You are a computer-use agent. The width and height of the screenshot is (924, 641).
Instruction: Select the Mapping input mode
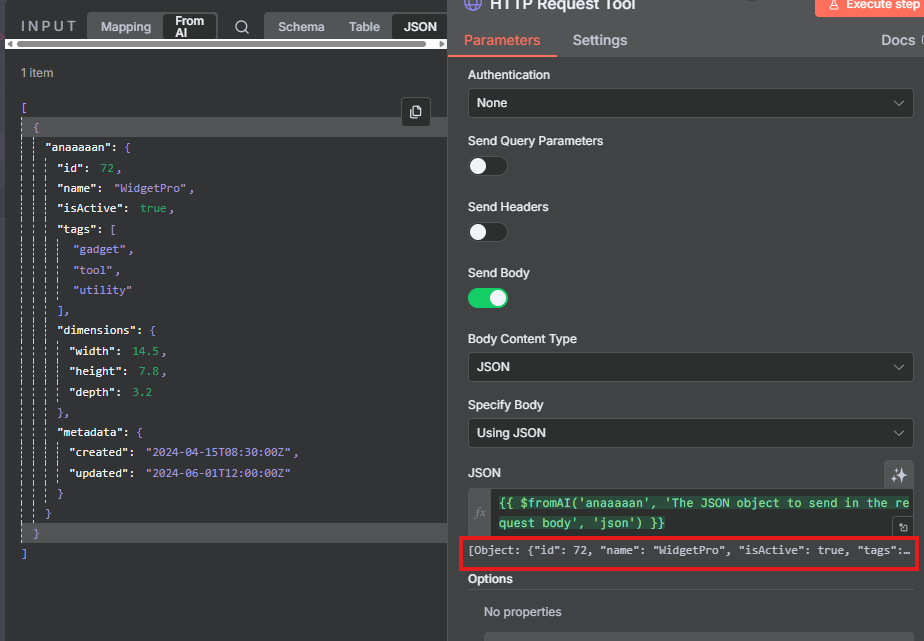(126, 27)
